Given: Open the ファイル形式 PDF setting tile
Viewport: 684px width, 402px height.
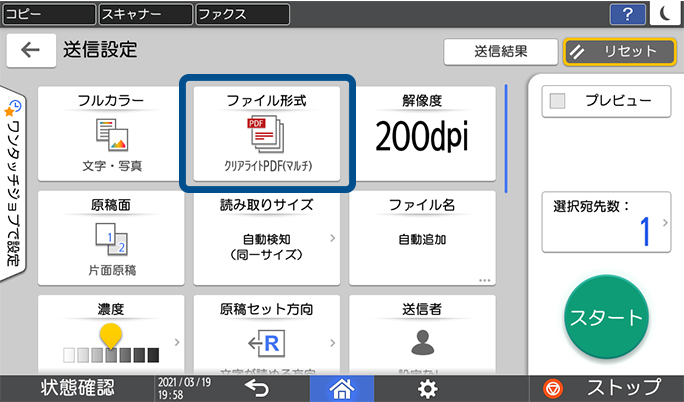Looking at the screenshot, I should pyautogui.click(x=267, y=133).
